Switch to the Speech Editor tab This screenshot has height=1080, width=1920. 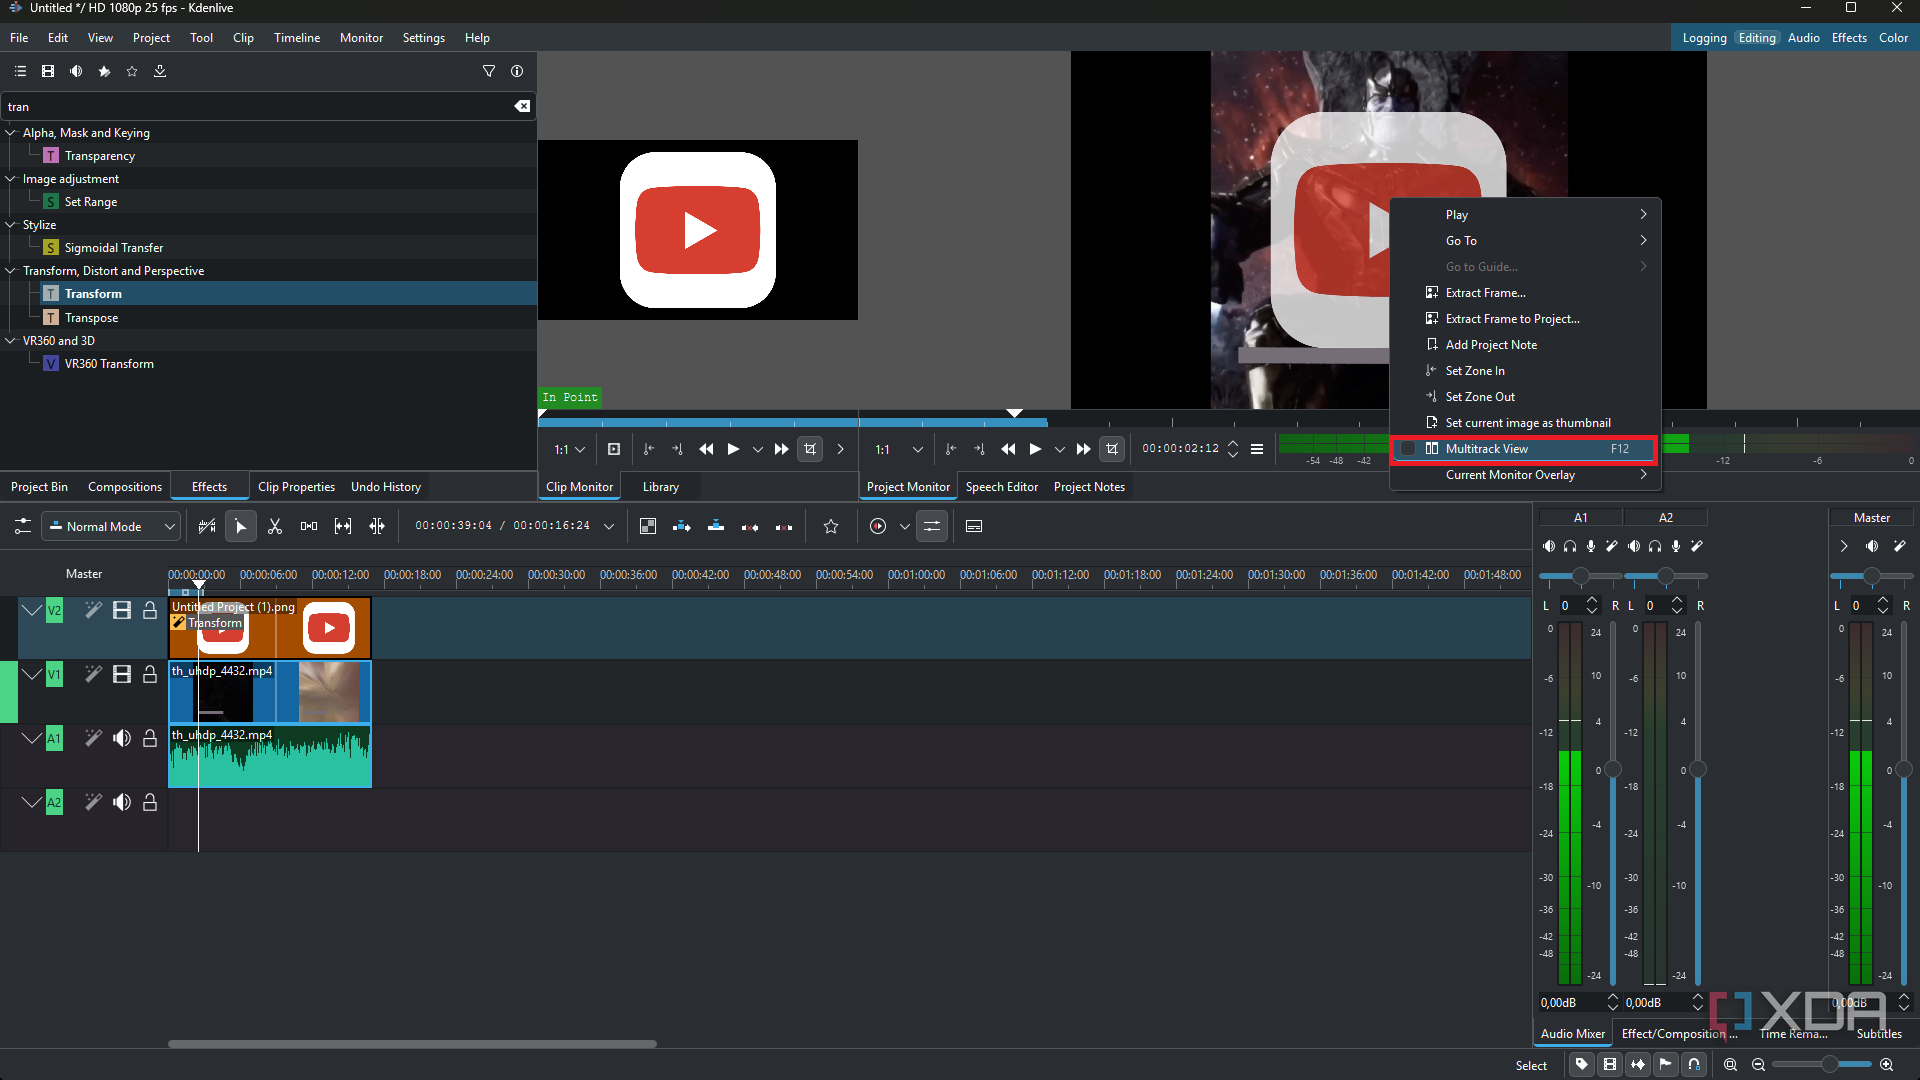pyautogui.click(x=1001, y=487)
